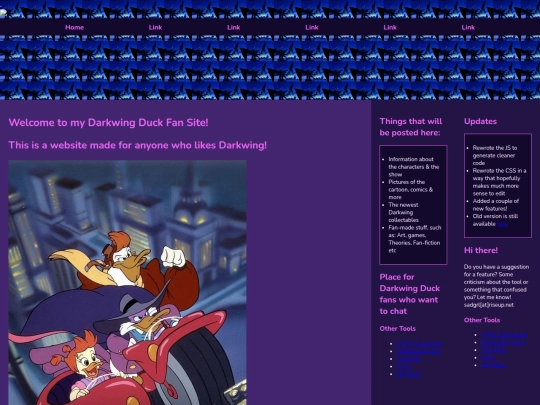This screenshot has width=540, height=405.
Task: Click 'Things that will be posted here:' heading
Action: point(411,127)
